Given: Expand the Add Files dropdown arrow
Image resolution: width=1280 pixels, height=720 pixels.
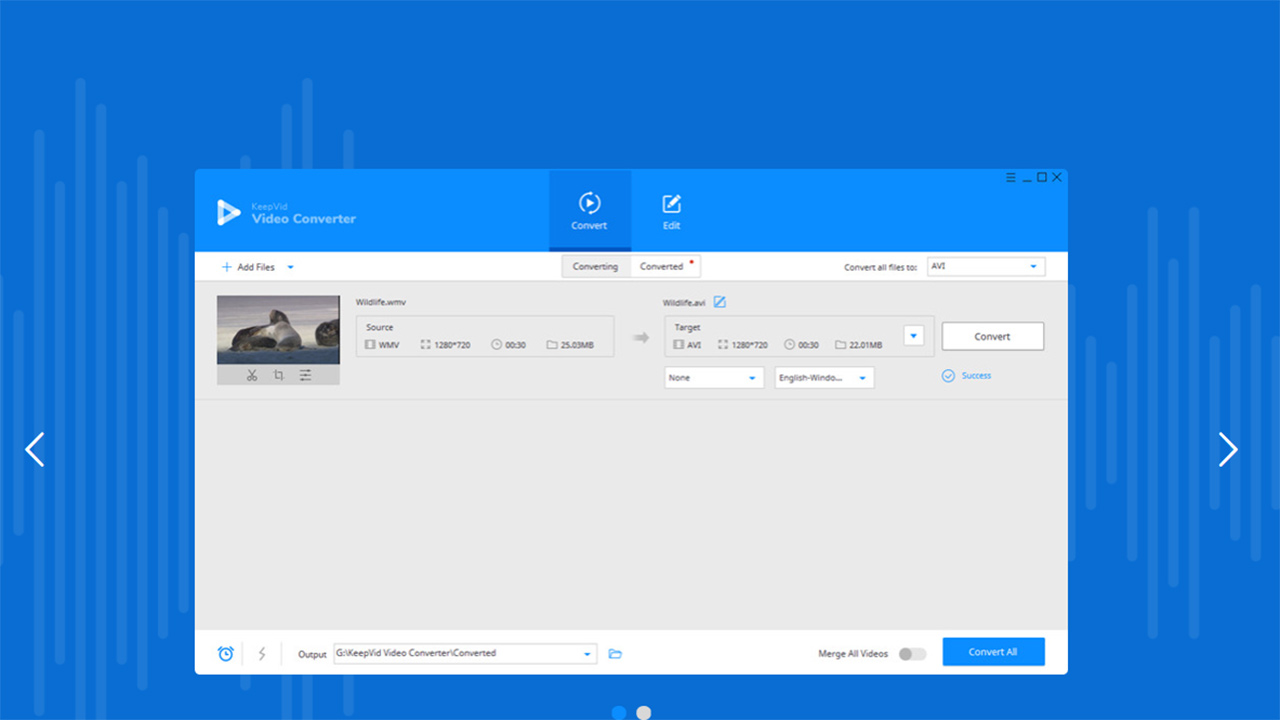Looking at the screenshot, I should (290, 267).
